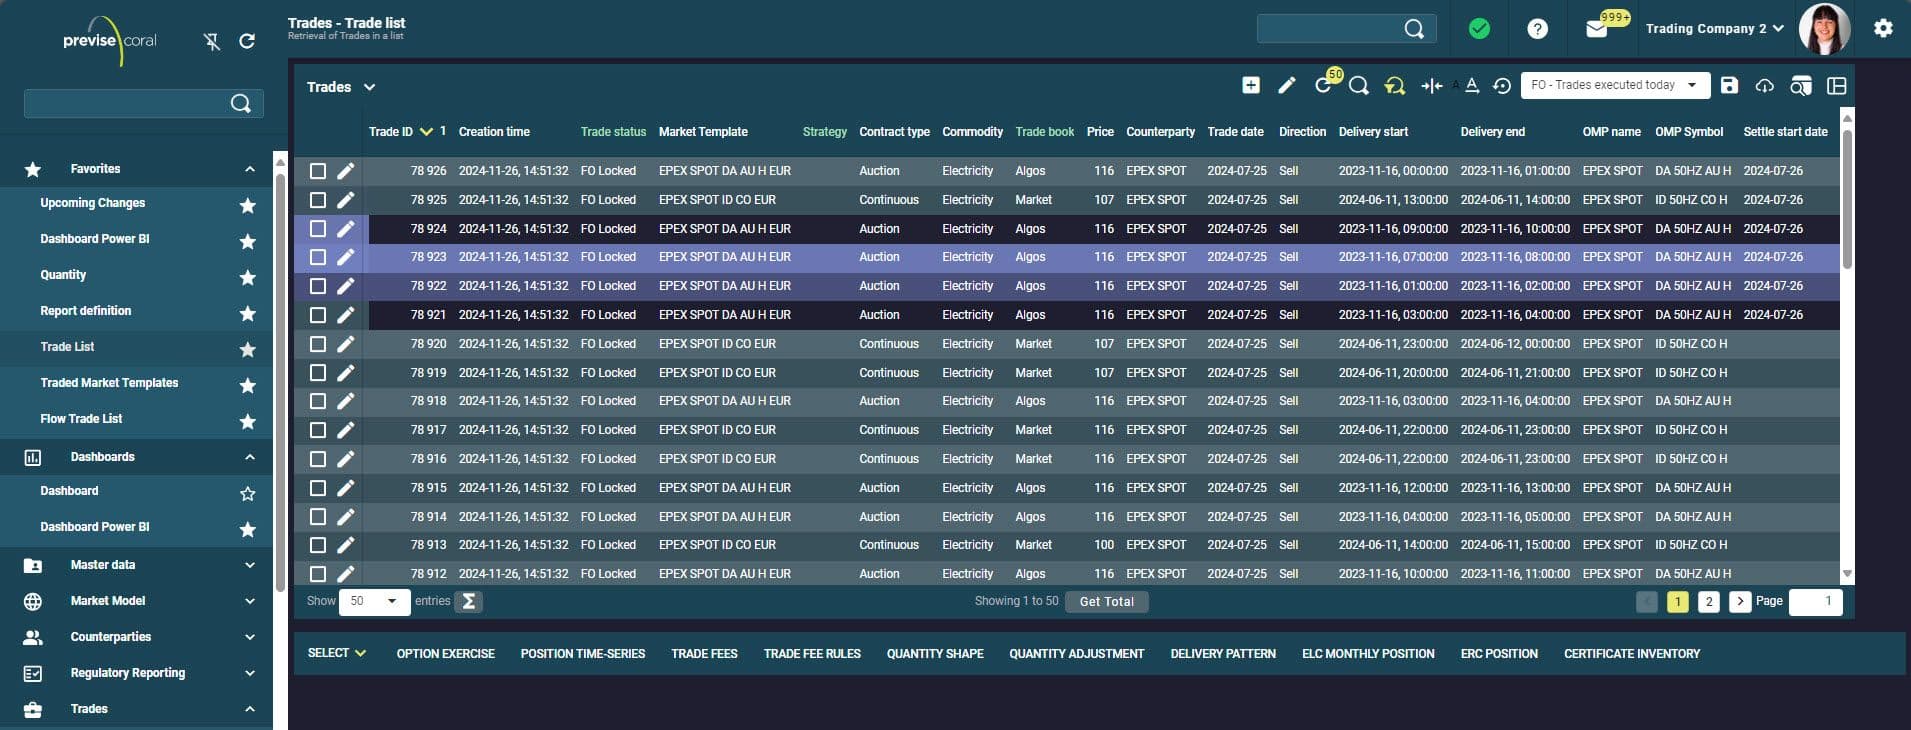The image size is (1911, 730).
Task: Tick the checkbox for trade 78 915
Action: pos(318,488)
